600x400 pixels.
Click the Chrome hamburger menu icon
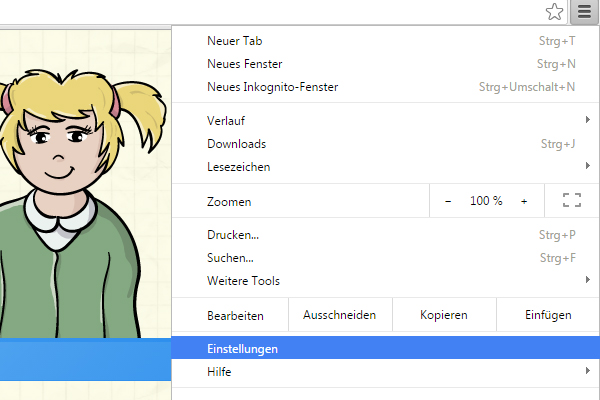point(584,12)
